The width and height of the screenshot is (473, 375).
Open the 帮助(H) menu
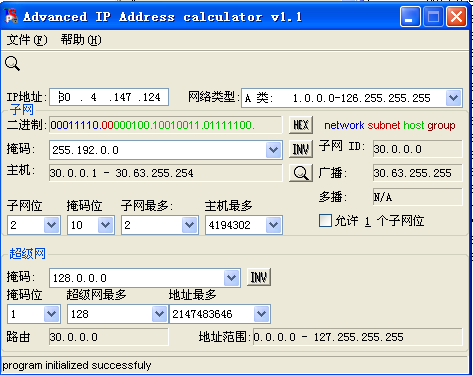[81, 40]
